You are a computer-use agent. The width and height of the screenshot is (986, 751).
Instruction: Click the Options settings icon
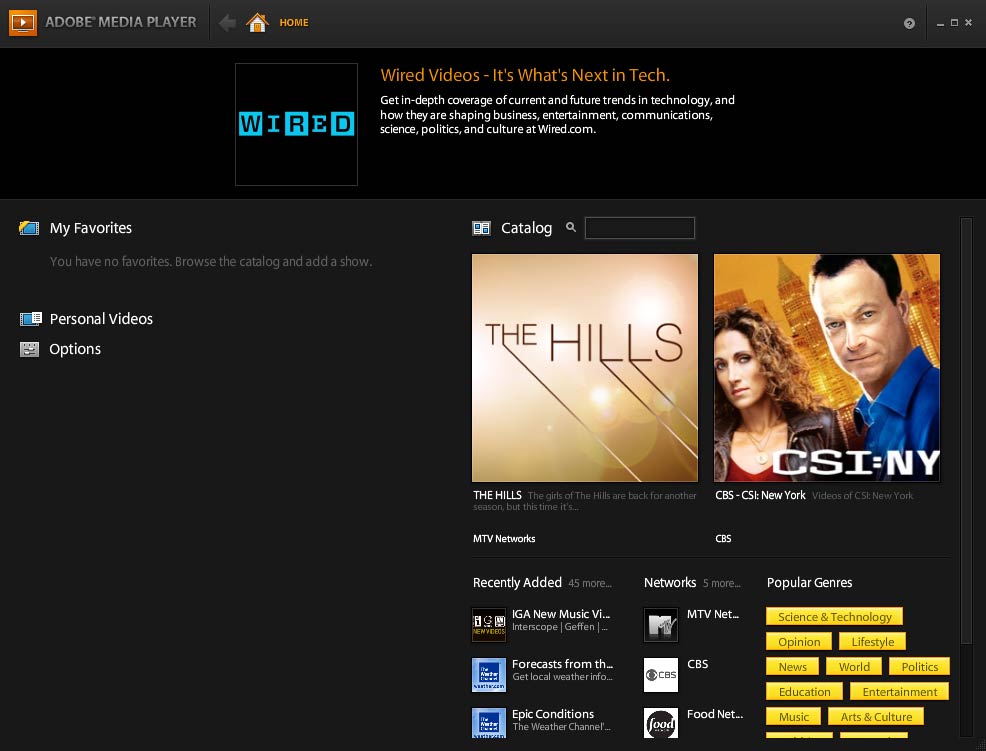pyautogui.click(x=30, y=349)
